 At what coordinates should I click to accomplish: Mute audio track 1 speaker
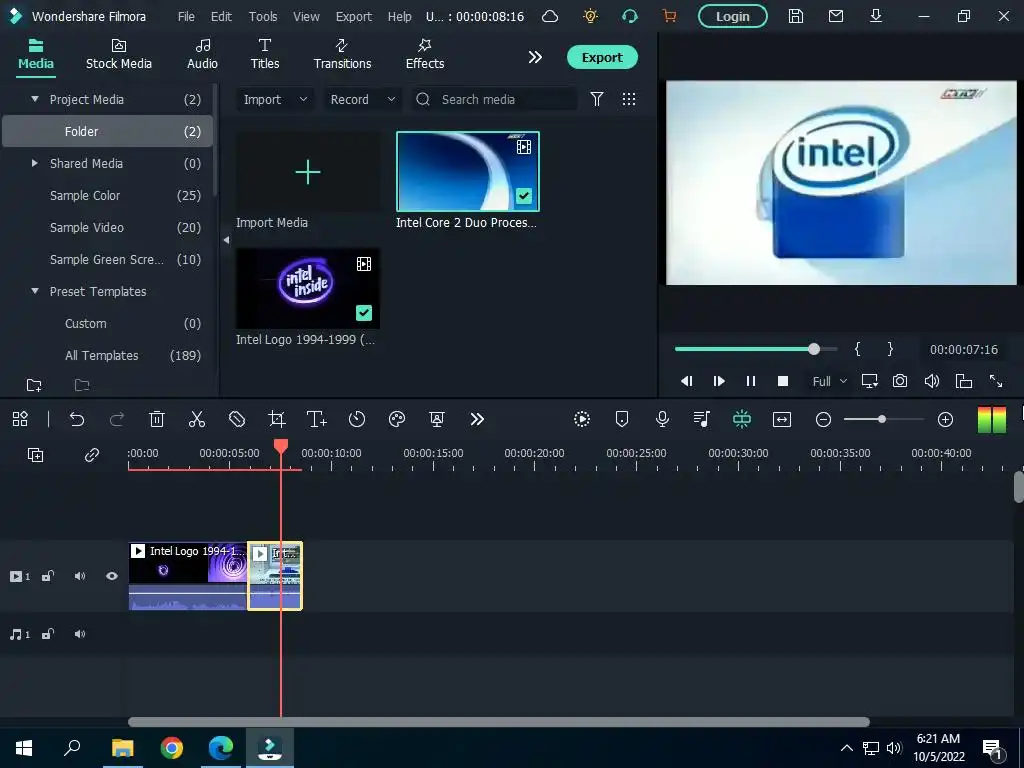coord(80,634)
